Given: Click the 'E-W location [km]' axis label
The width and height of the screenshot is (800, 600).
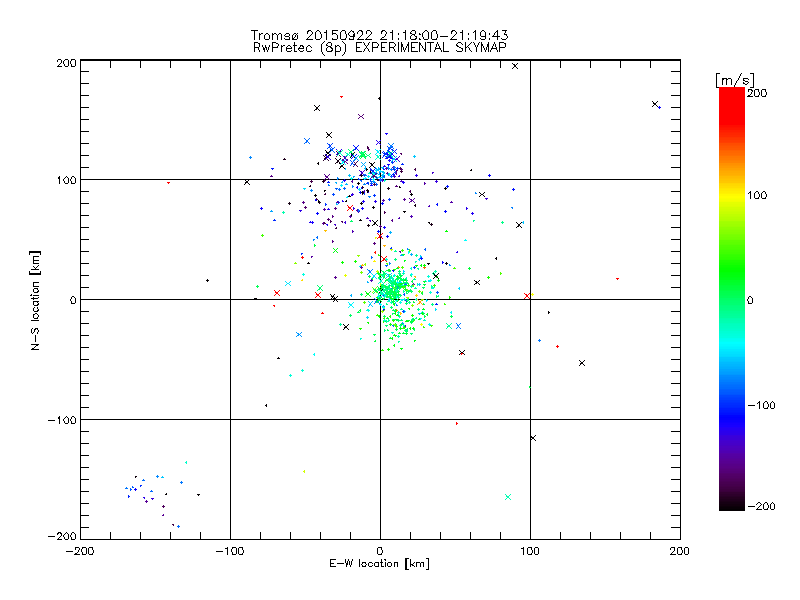Looking at the screenshot, I should [379, 564].
